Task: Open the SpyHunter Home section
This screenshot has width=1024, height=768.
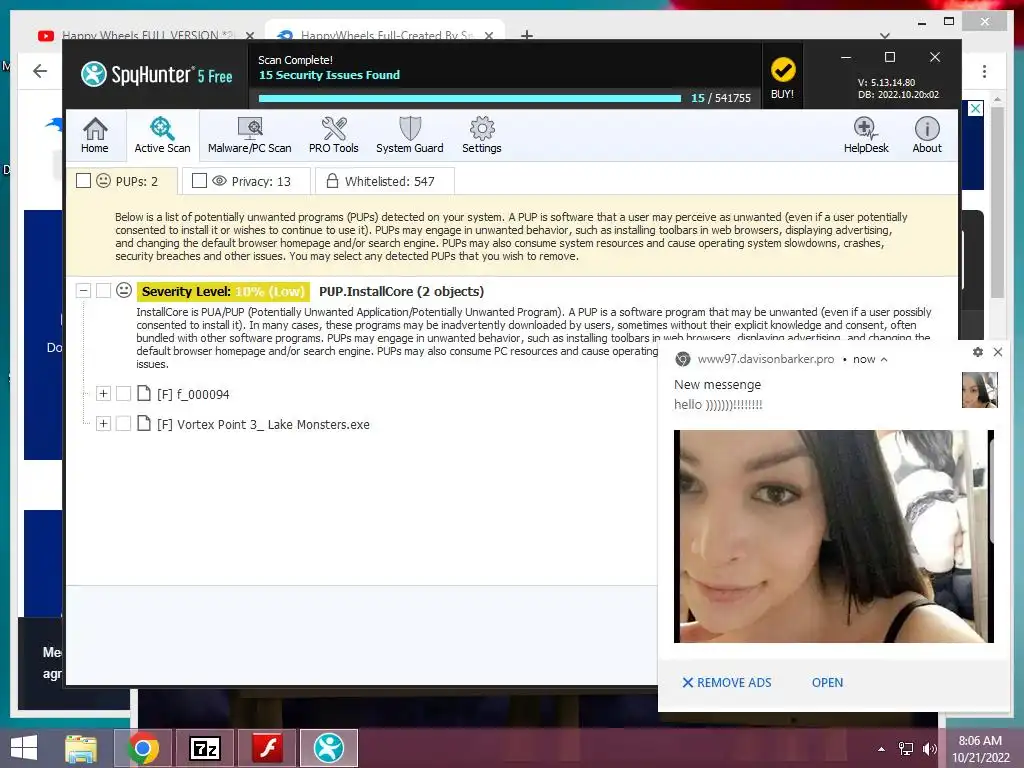Action: tap(95, 135)
